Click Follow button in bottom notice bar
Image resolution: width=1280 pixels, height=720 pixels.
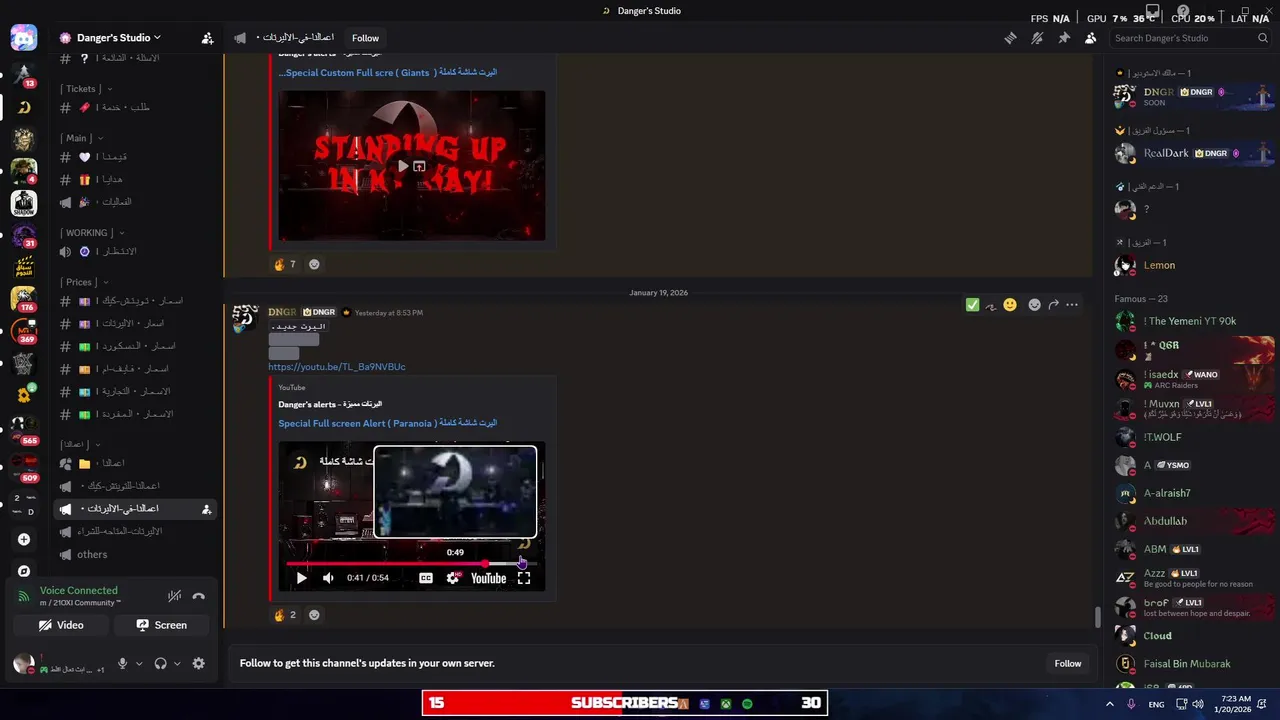(x=1067, y=663)
